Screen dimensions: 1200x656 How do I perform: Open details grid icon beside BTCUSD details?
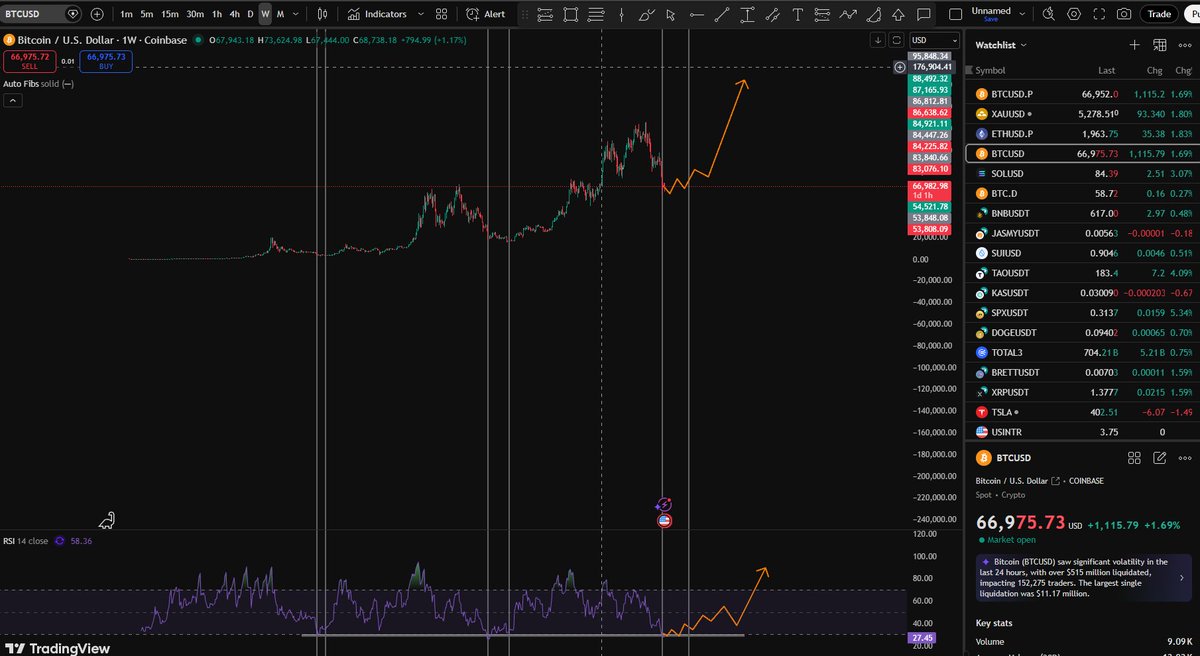1134,458
